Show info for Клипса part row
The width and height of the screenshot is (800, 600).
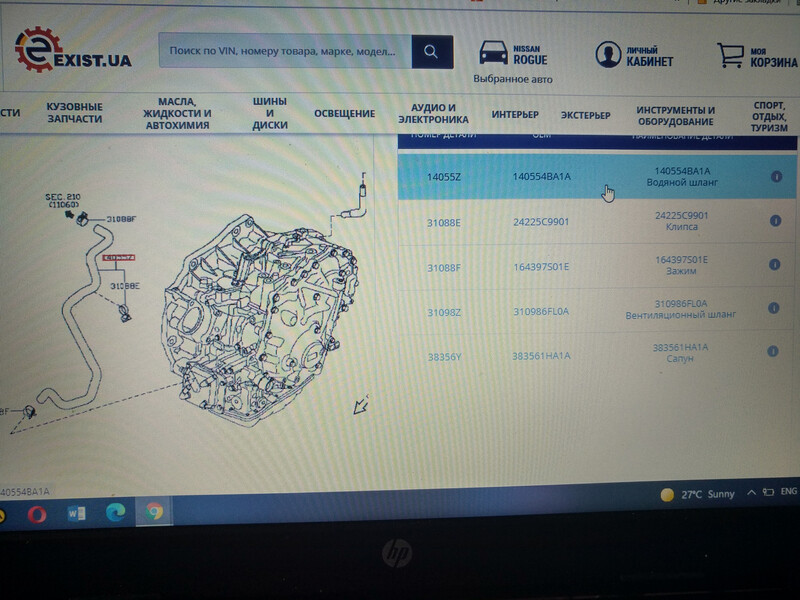(776, 221)
